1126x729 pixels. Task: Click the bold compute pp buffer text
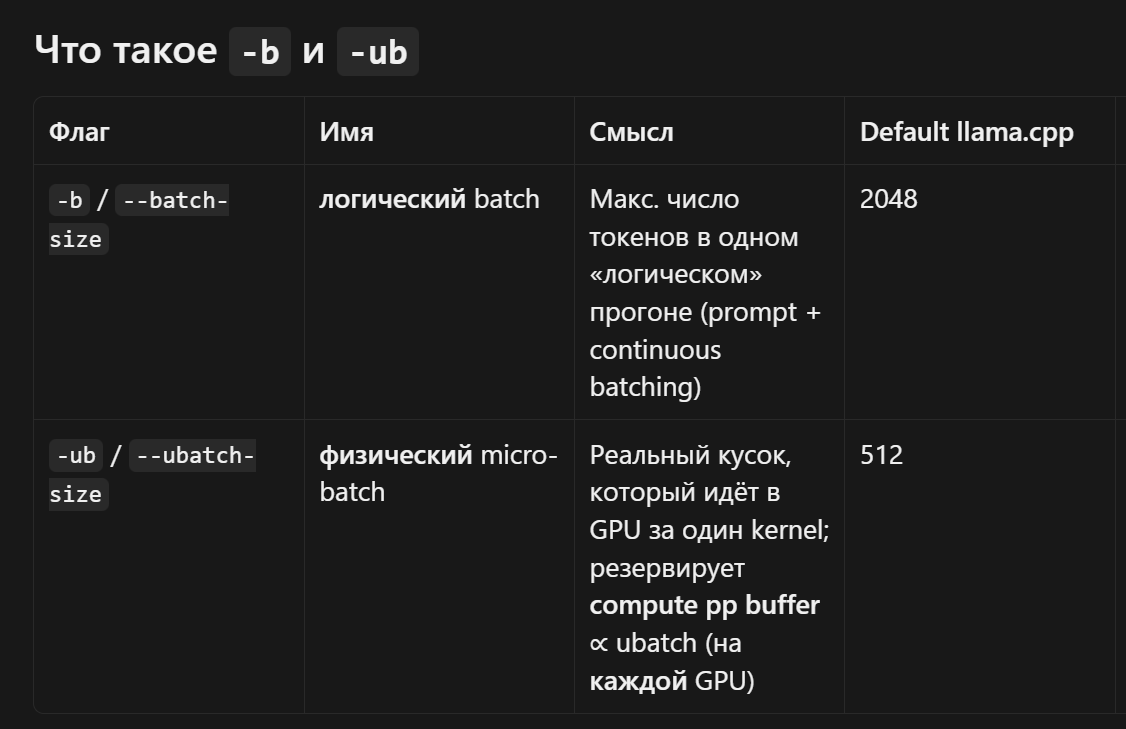click(704, 605)
